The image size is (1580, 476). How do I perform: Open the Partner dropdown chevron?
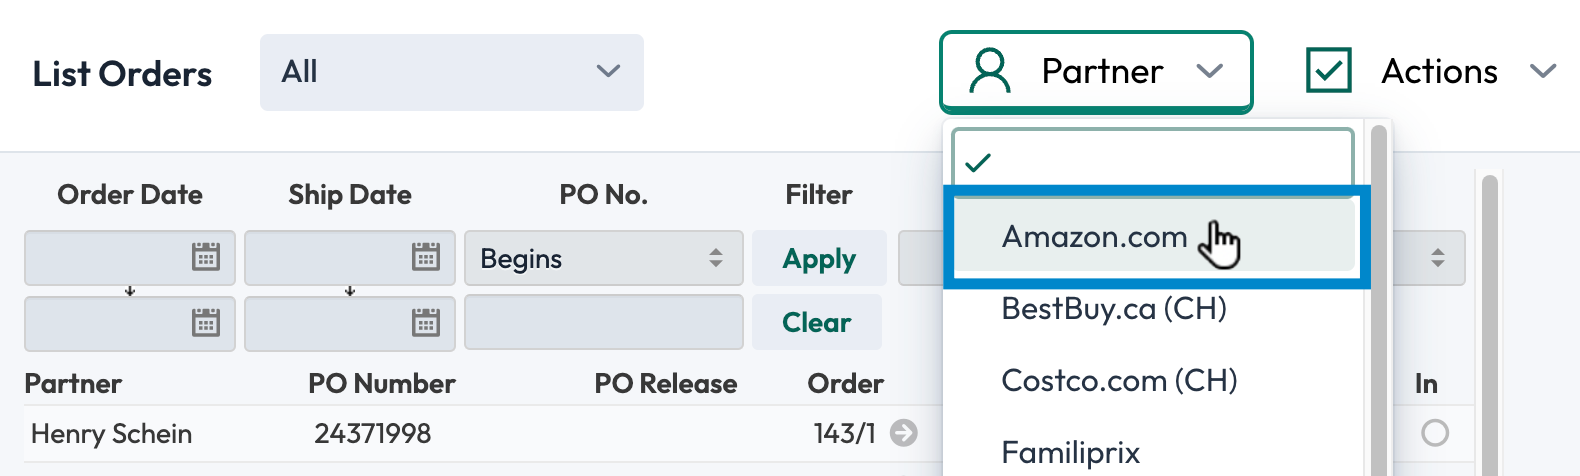point(1210,72)
